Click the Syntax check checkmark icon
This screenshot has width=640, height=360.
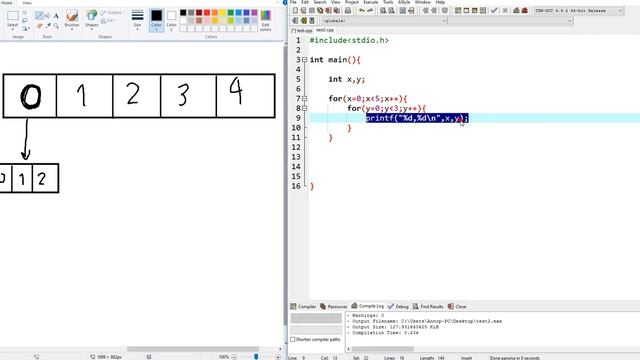coord(494,11)
